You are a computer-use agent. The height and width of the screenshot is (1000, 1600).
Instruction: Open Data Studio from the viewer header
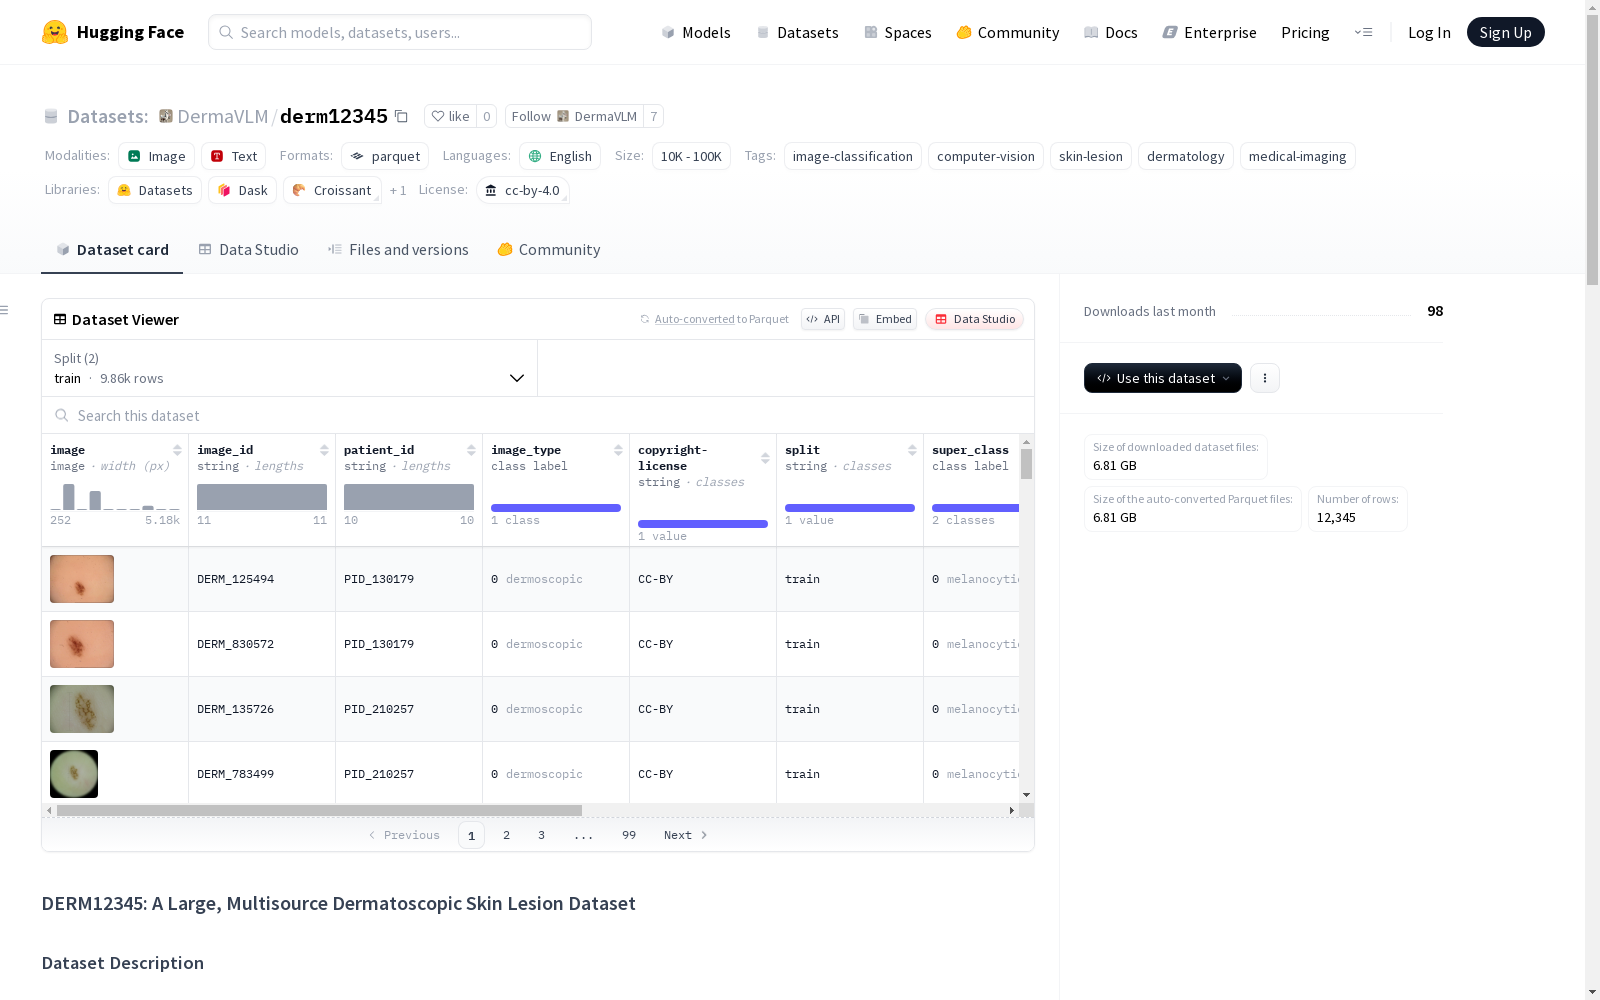975,319
